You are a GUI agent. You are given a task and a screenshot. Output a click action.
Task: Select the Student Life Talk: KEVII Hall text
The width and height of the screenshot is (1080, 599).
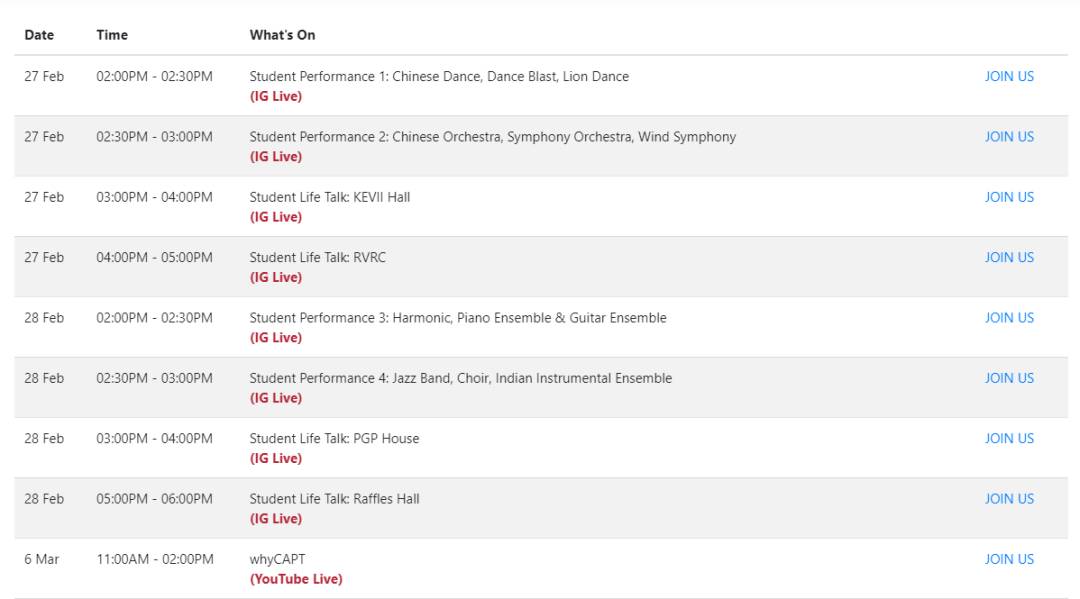coord(330,197)
